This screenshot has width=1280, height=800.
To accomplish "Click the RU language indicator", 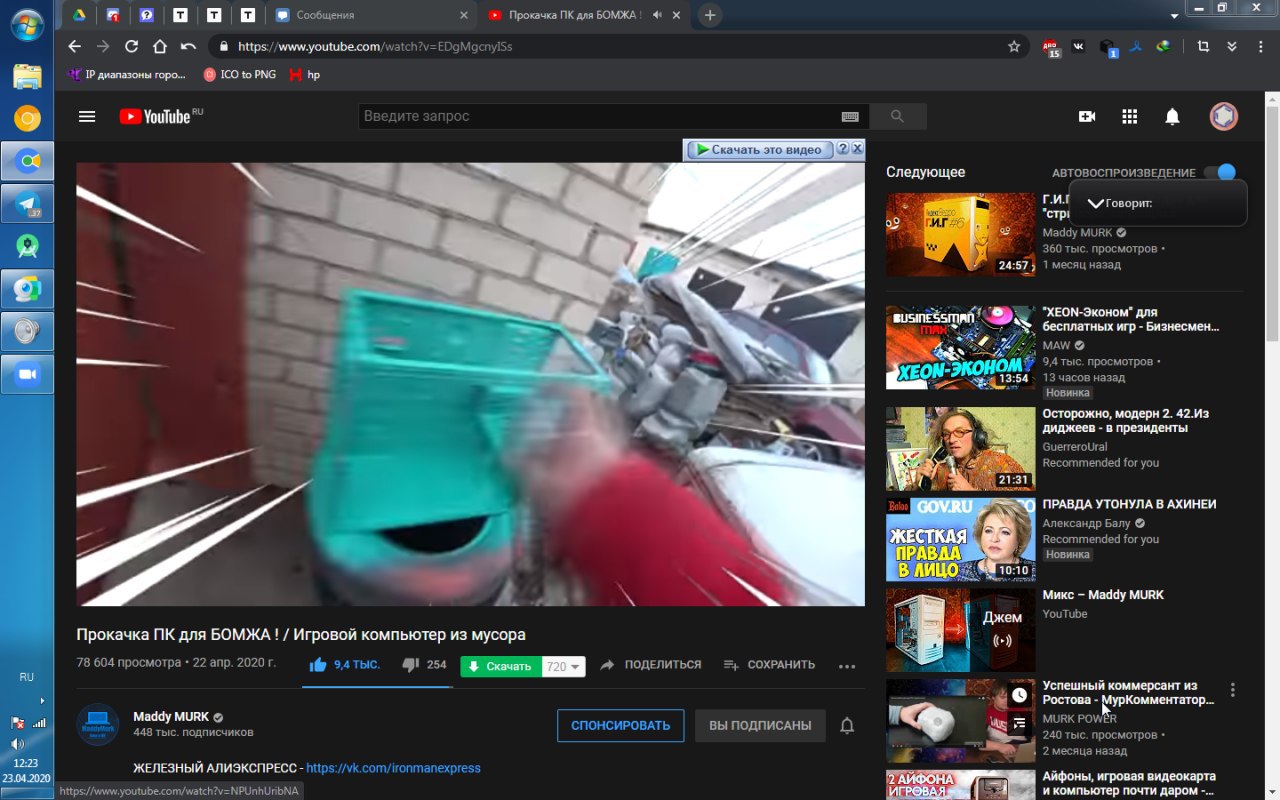I will coord(26,677).
